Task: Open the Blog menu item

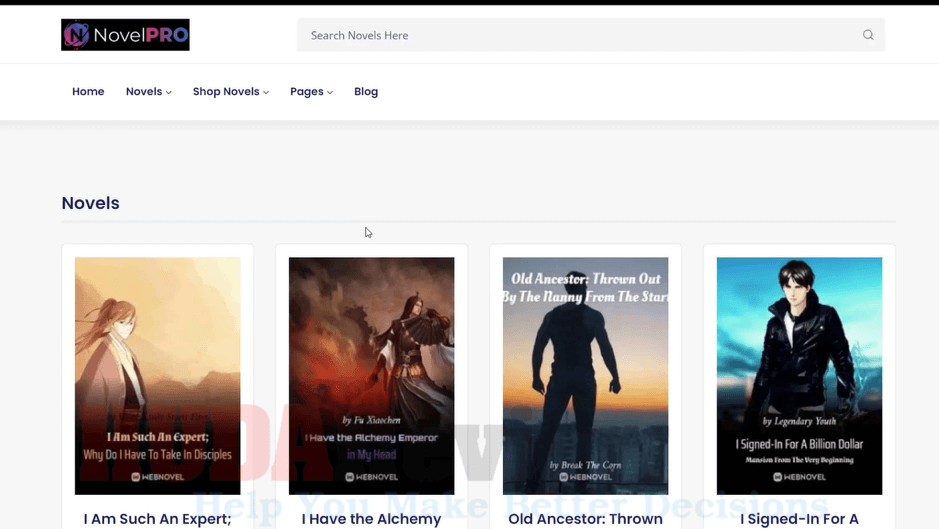Action: coord(366,92)
